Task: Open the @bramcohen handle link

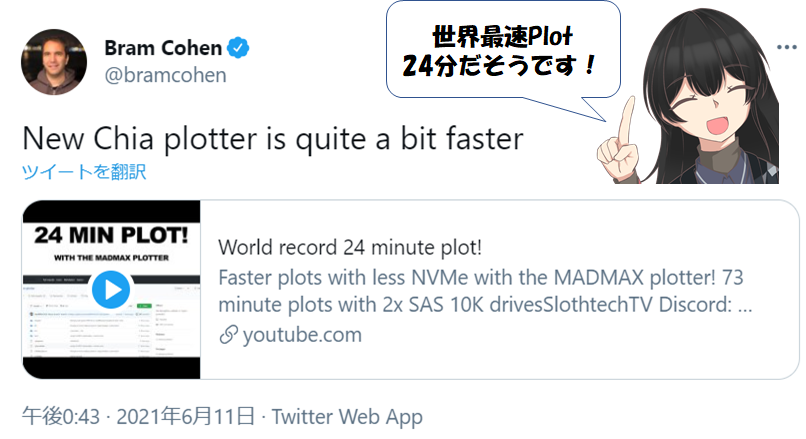Action: point(166,75)
